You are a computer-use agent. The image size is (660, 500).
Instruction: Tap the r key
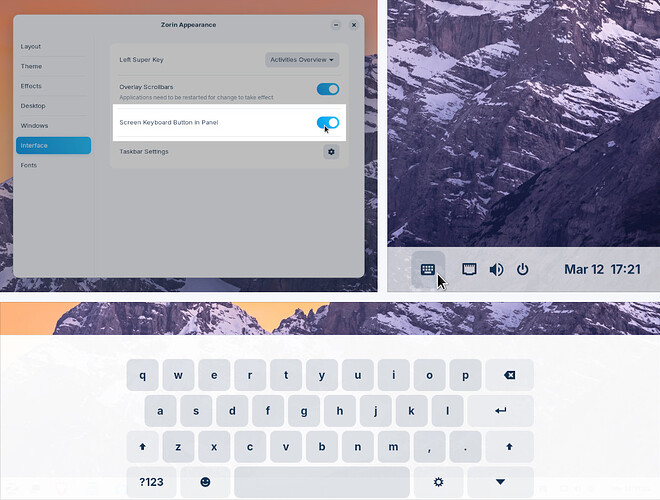coord(250,375)
